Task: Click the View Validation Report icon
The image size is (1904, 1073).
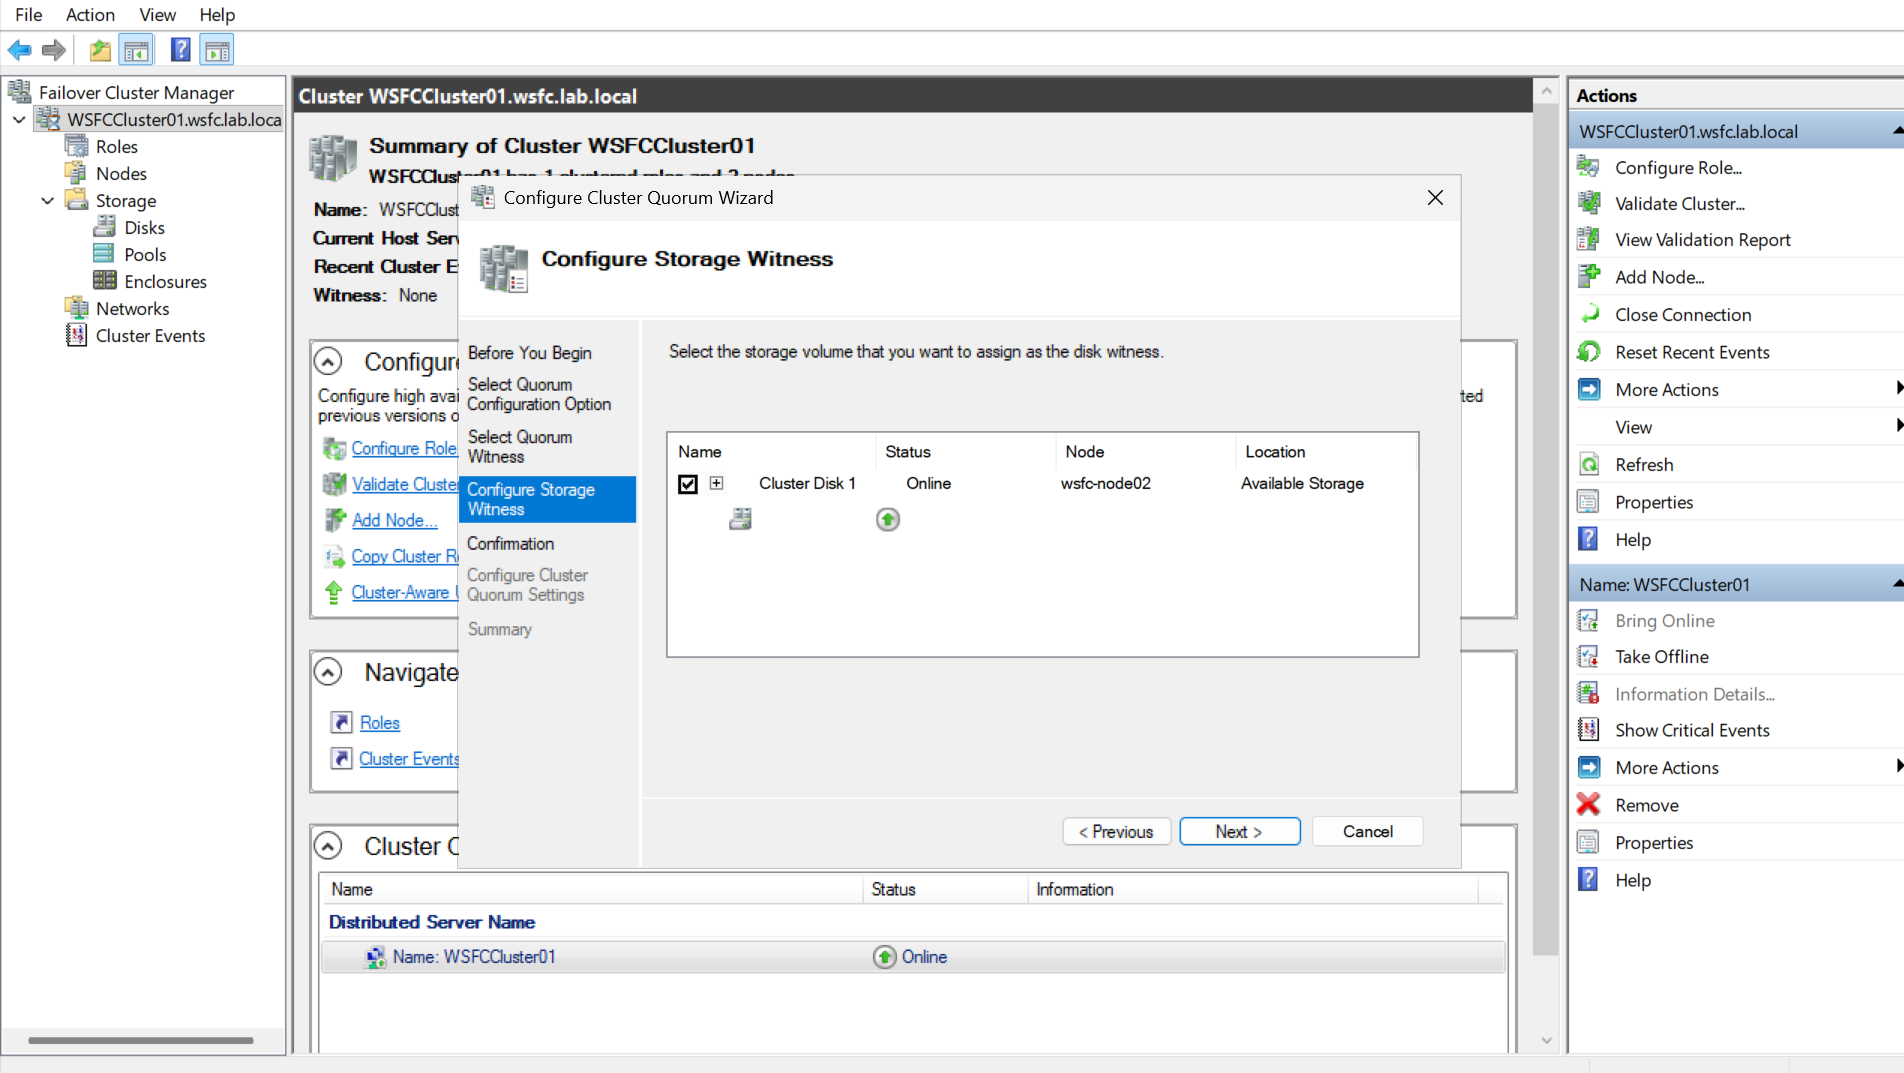Action: click(x=1588, y=239)
